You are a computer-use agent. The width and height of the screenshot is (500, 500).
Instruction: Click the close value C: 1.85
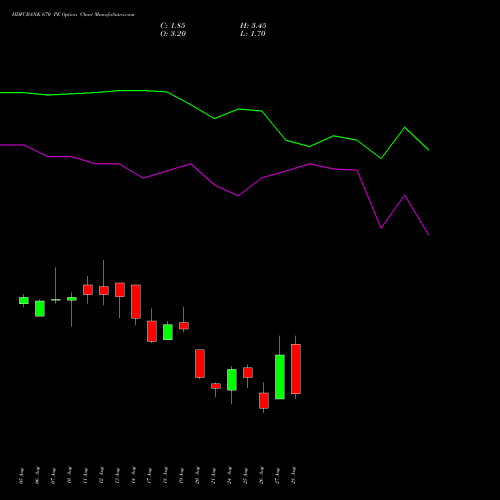(173, 26)
